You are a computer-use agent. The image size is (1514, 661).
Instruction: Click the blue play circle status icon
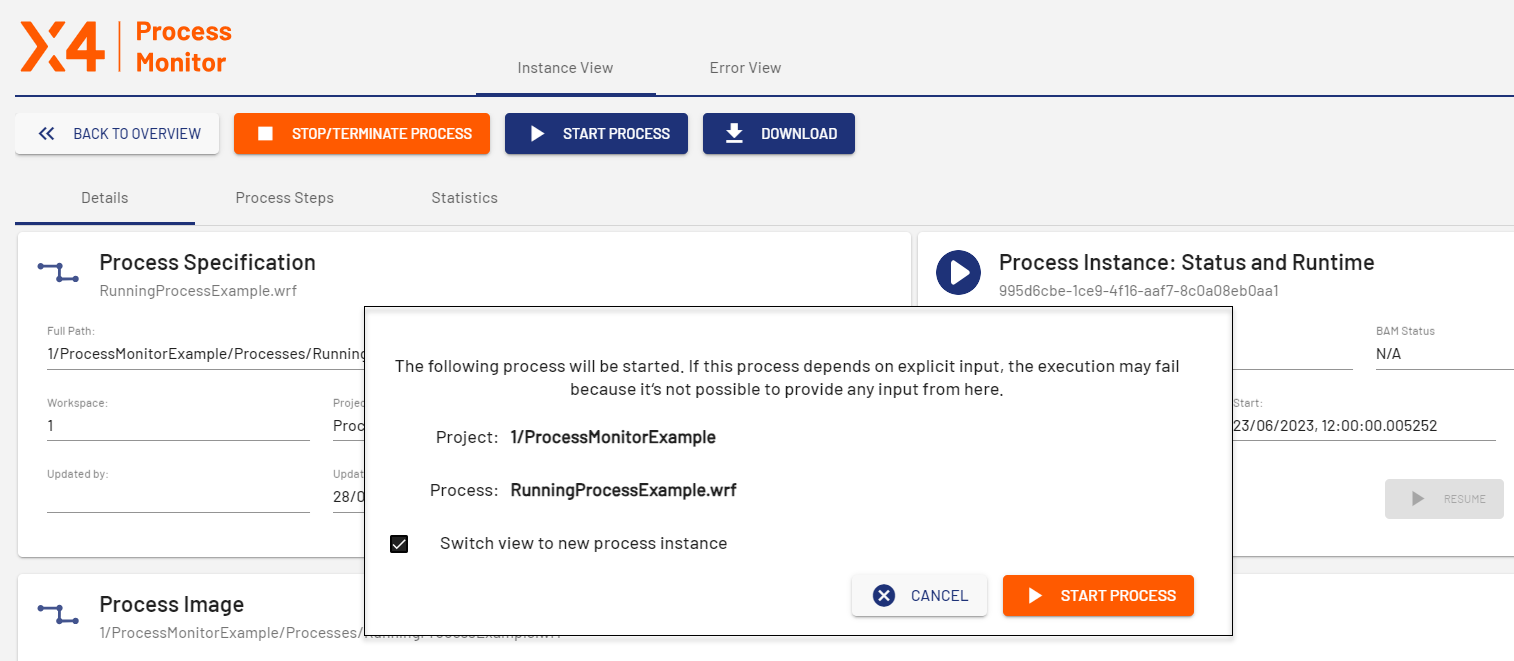(x=958, y=272)
